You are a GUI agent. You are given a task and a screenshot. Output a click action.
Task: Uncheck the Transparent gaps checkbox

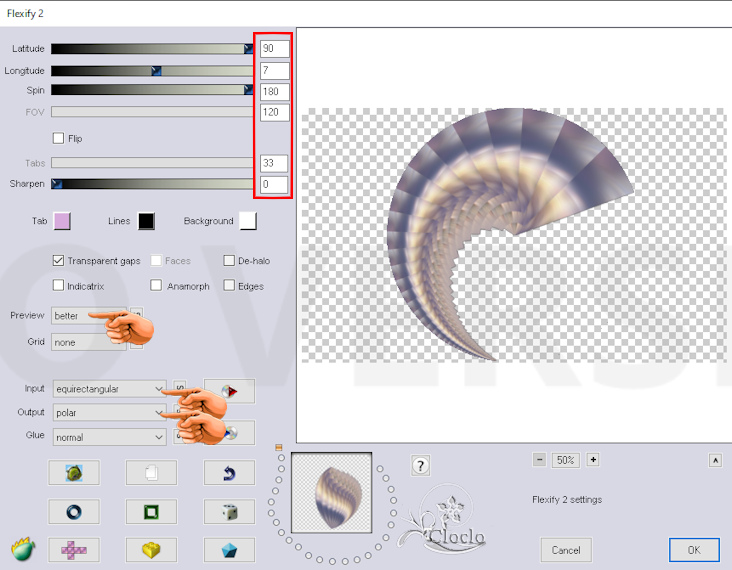click(58, 261)
